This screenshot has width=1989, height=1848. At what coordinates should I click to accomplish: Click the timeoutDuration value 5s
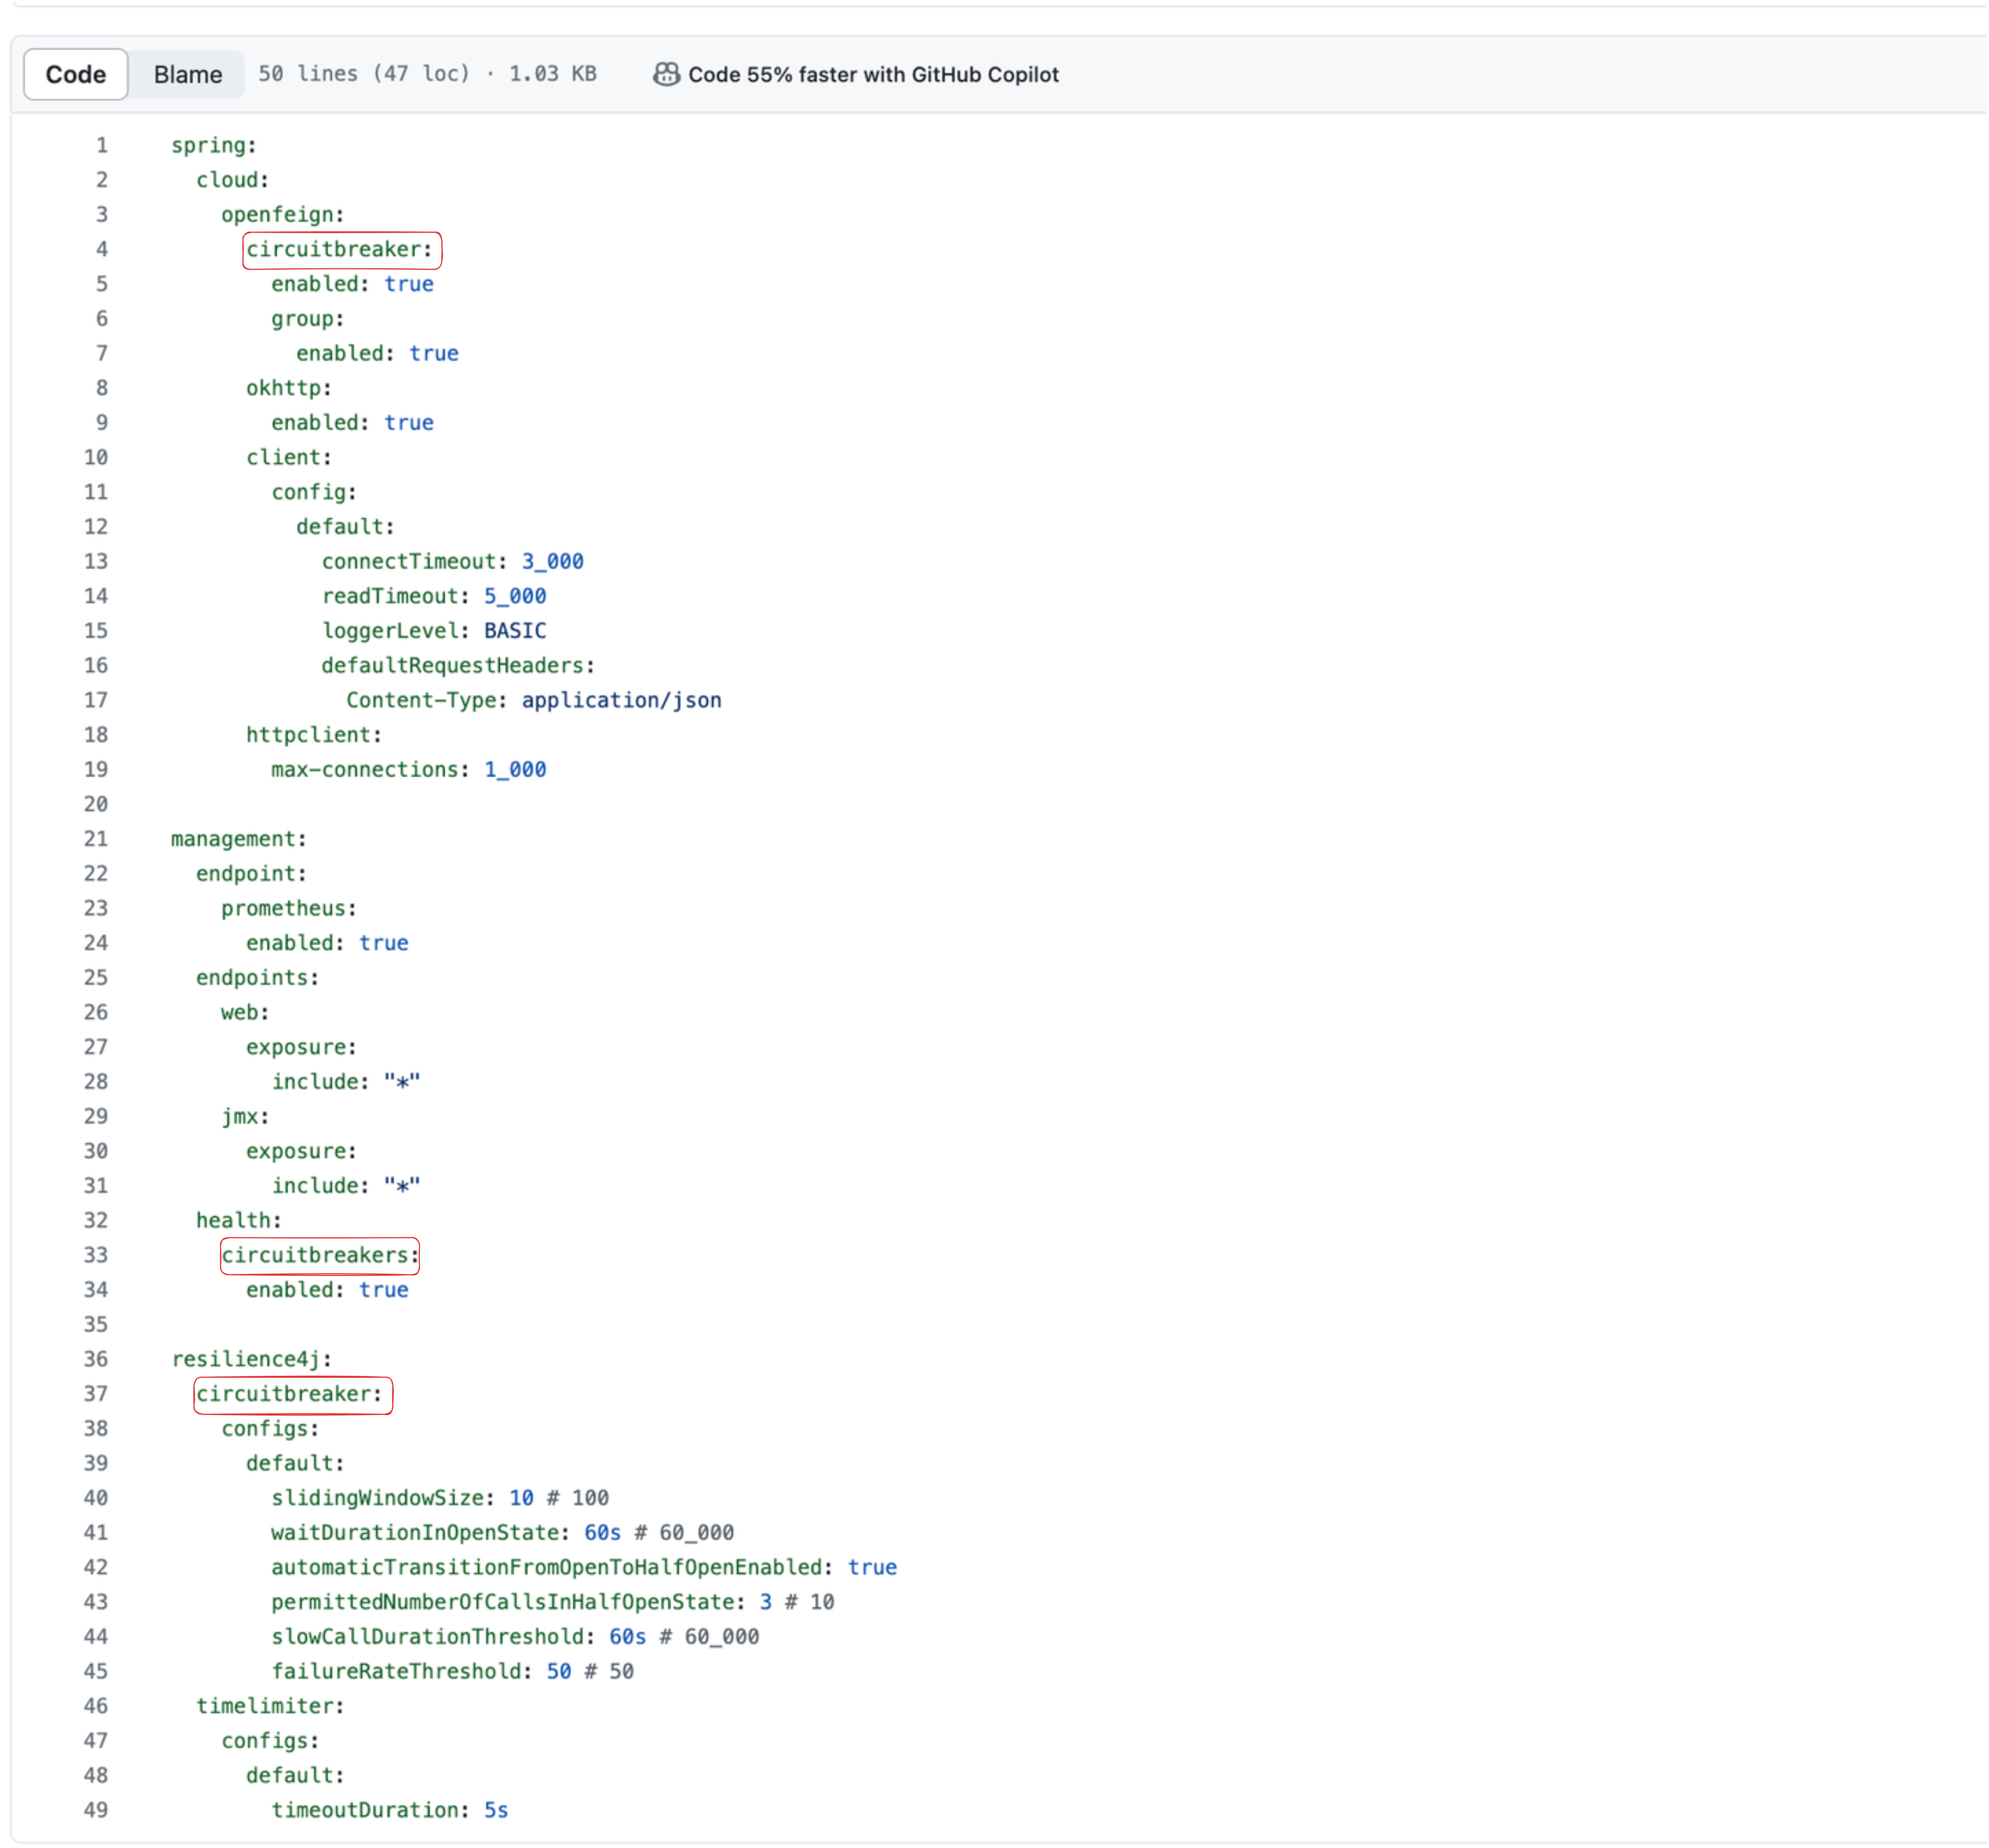pyautogui.click(x=496, y=1810)
